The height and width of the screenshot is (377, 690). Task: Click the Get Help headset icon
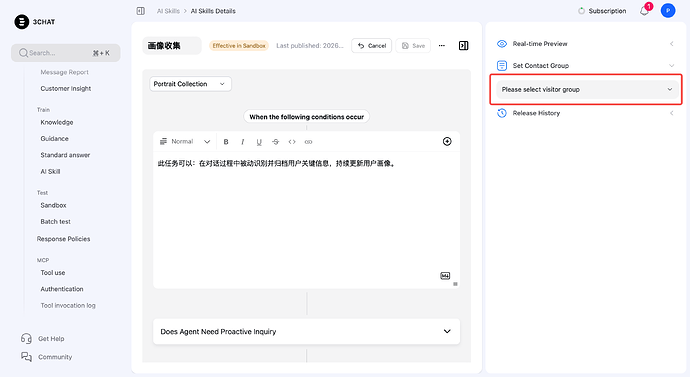[x=26, y=338]
